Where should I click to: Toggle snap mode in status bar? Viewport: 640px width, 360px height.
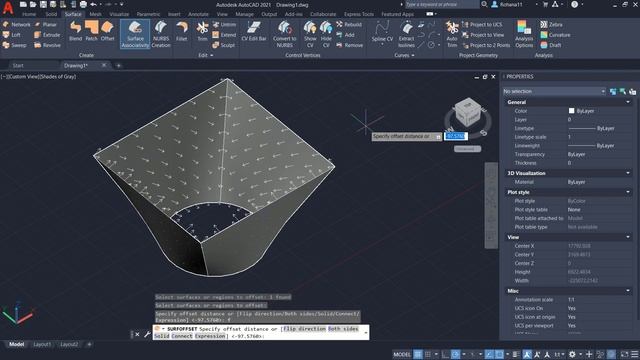428,354
